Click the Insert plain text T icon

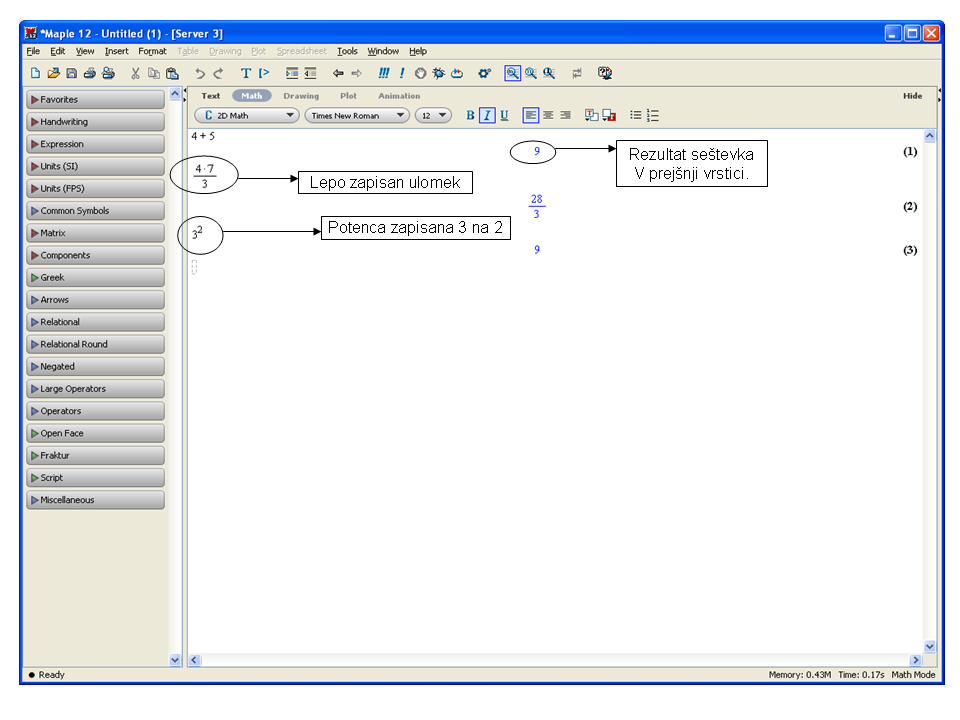[246, 73]
